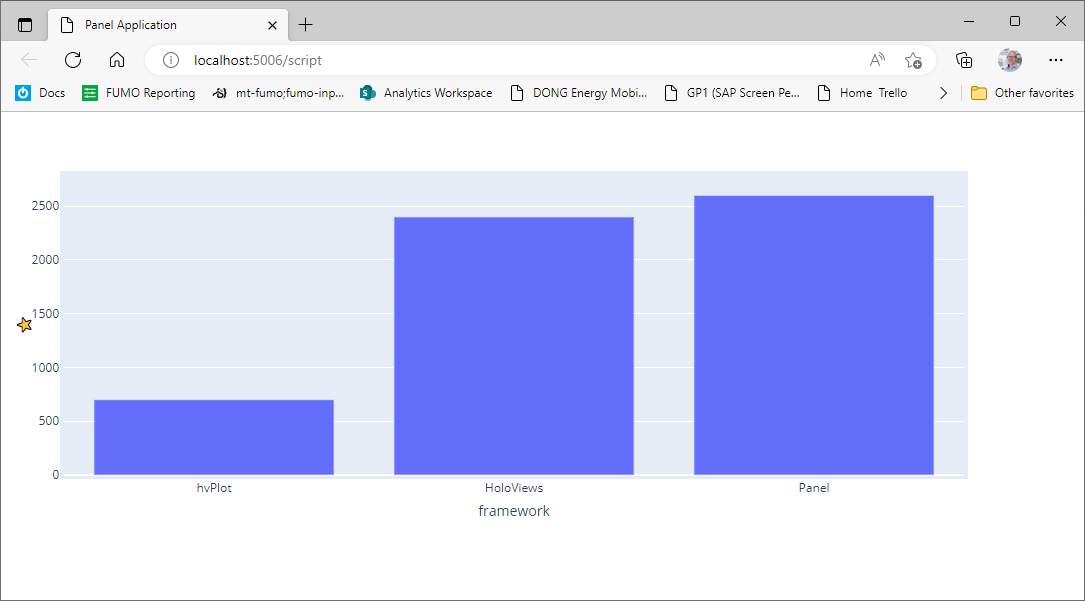Refresh the Panel Application page
The image size is (1085, 601).
coord(72,60)
